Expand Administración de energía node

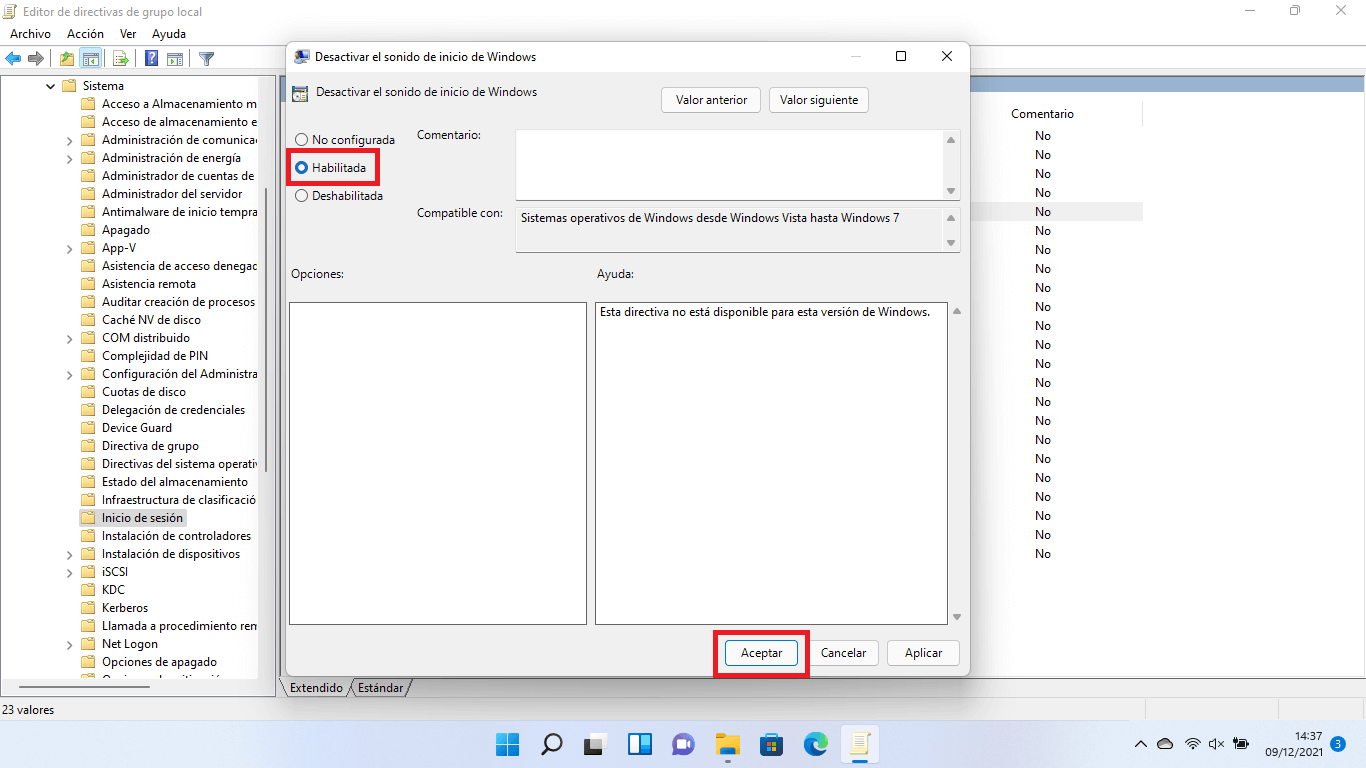(x=69, y=158)
